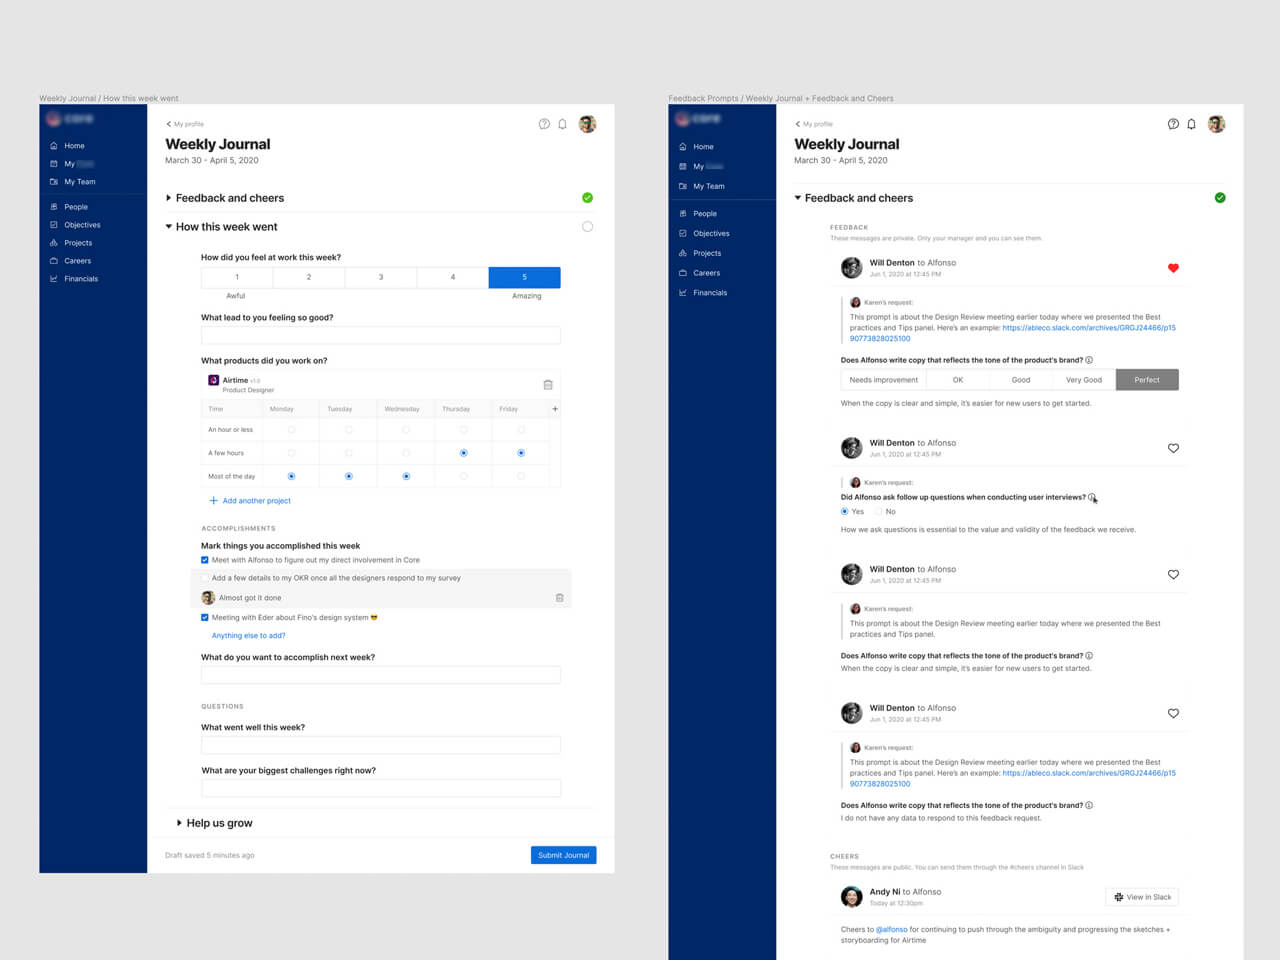
Task: Go to Financials in right sidebar
Action: (709, 293)
